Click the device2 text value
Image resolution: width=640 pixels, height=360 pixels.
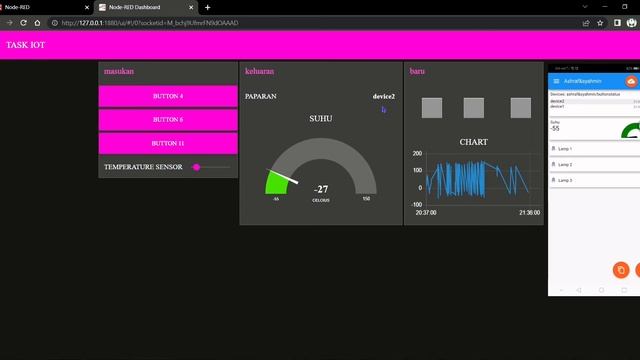[384, 96]
